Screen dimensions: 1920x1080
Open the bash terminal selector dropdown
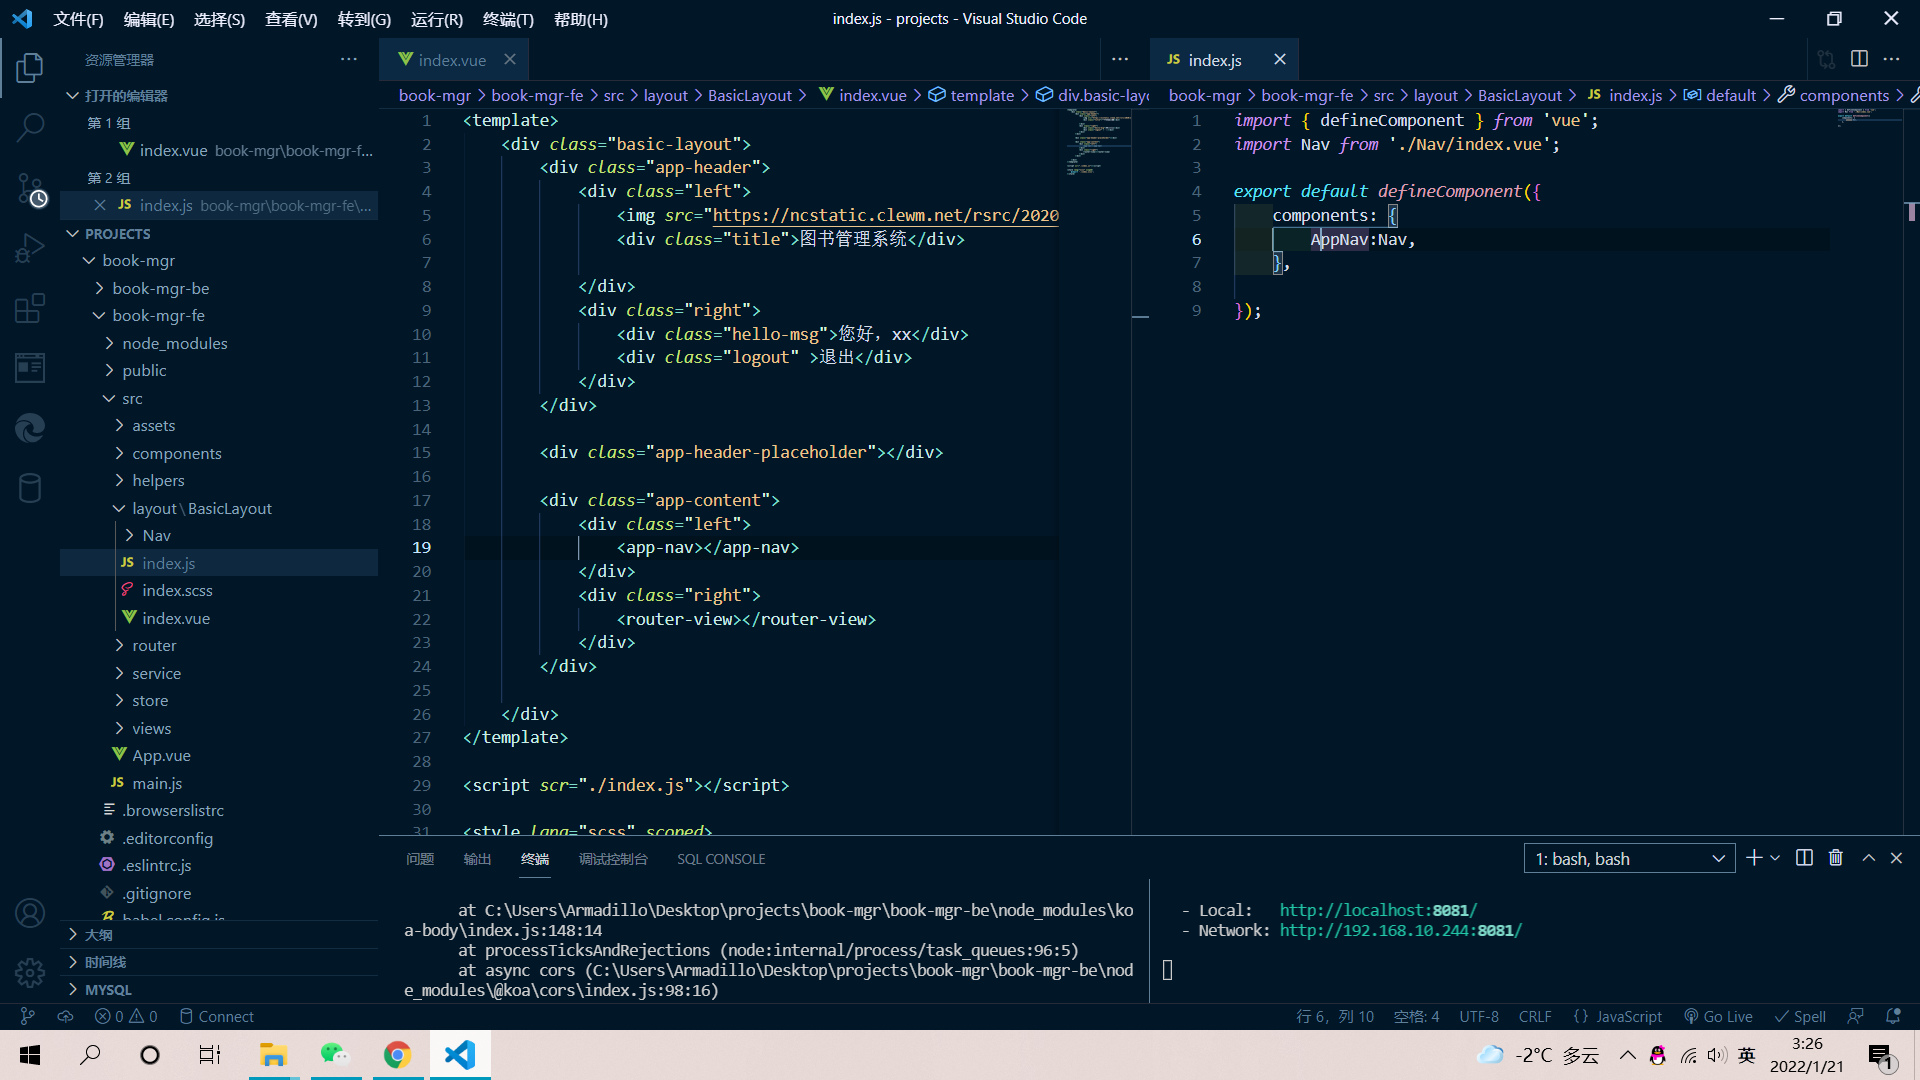click(x=1629, y=859)
